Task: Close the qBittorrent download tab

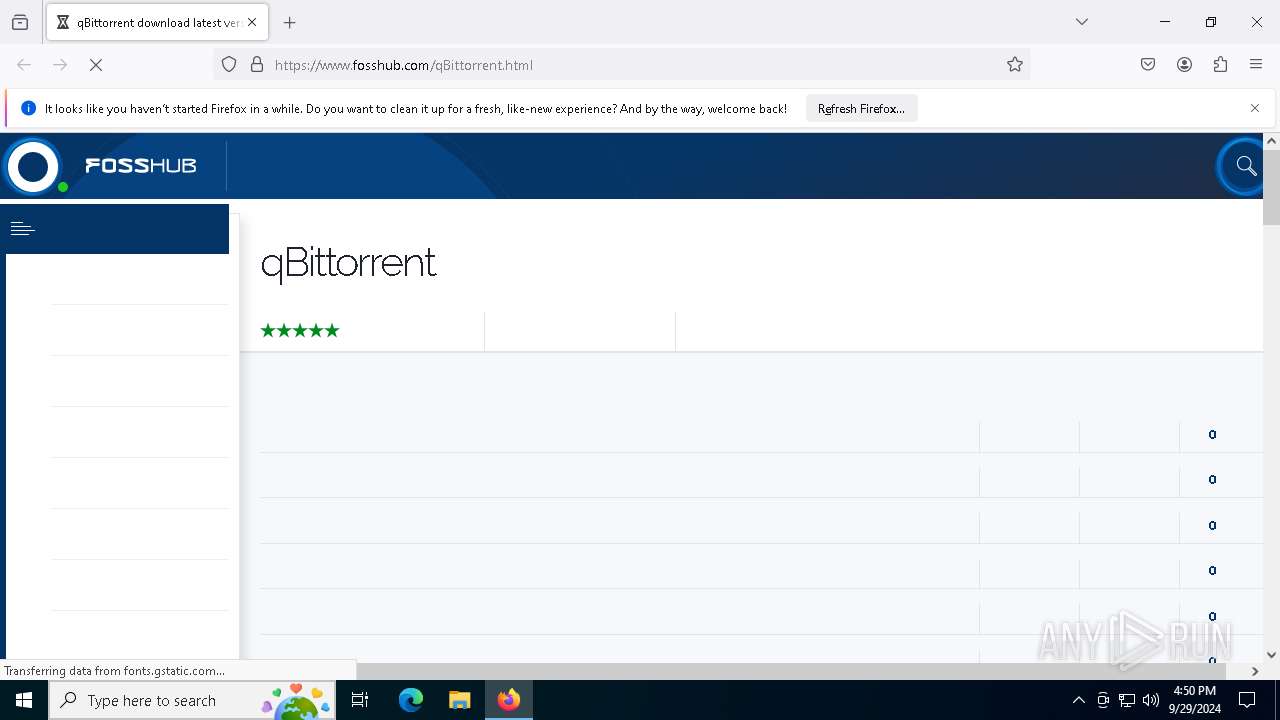Action: point(252,22)
